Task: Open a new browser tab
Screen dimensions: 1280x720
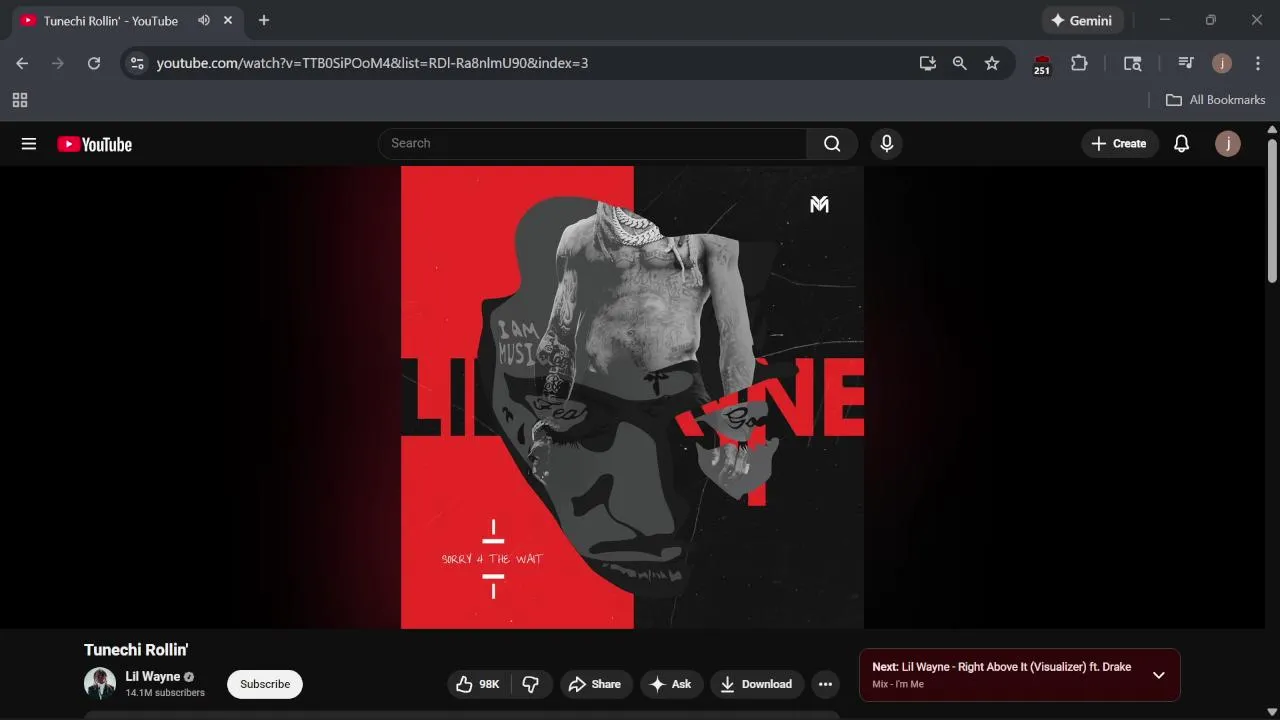Action: [264, 20]
